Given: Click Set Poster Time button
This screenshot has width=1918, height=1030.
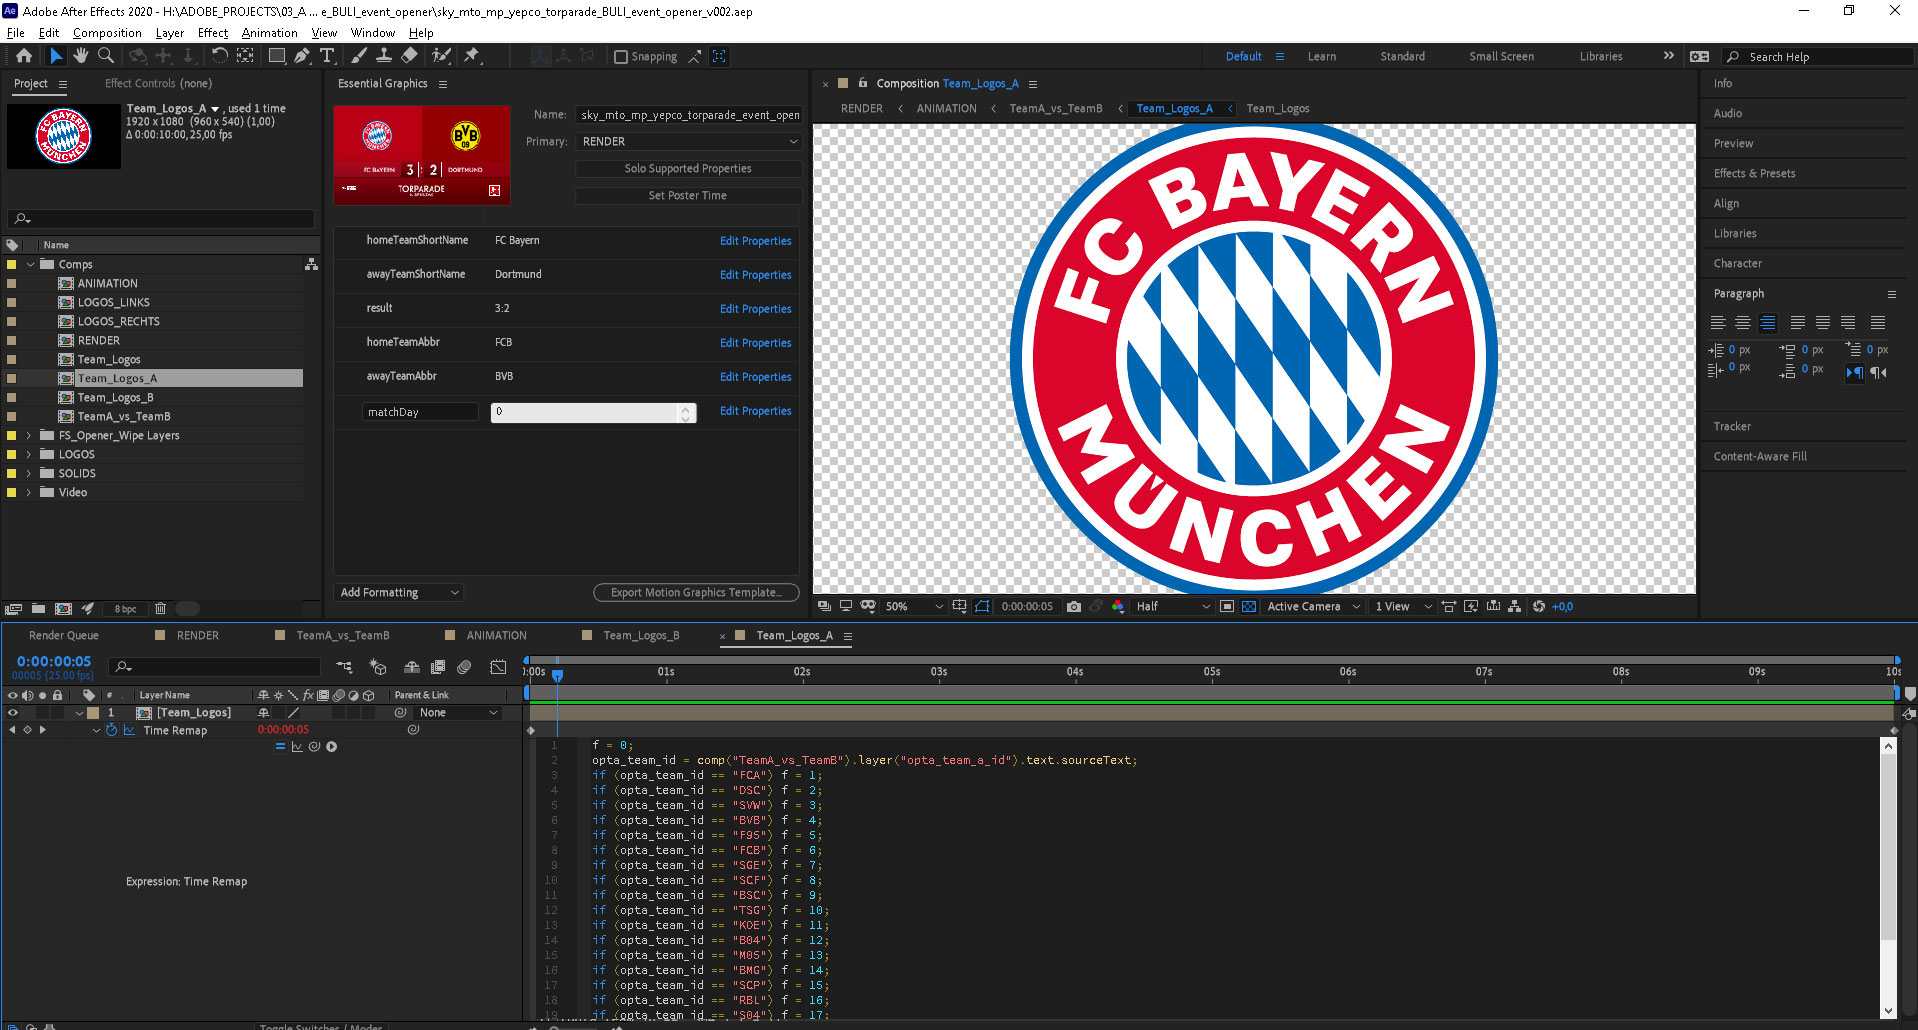Looking at the screenshot, I should click(688, 195).
